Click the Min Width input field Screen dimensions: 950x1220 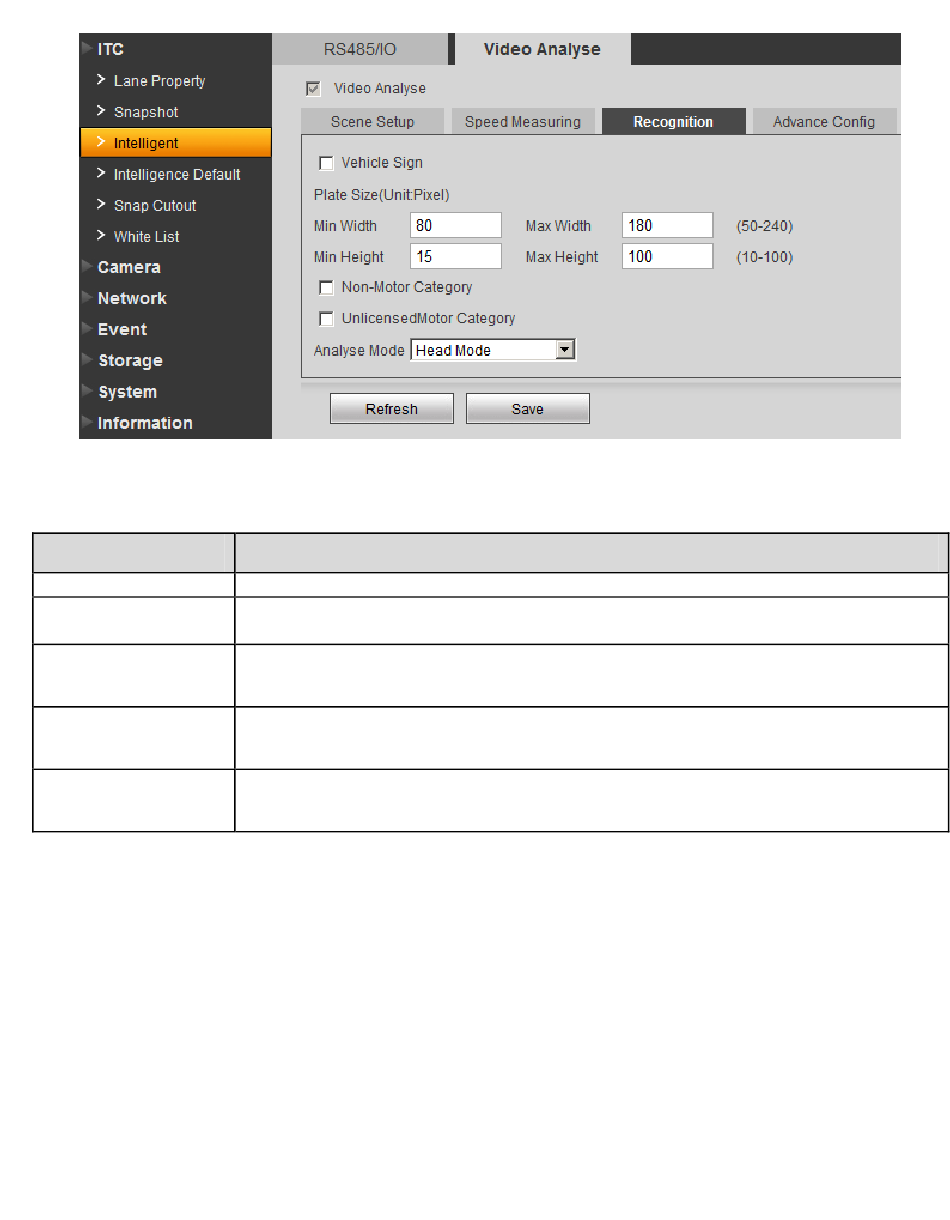[x=455, y=226]
